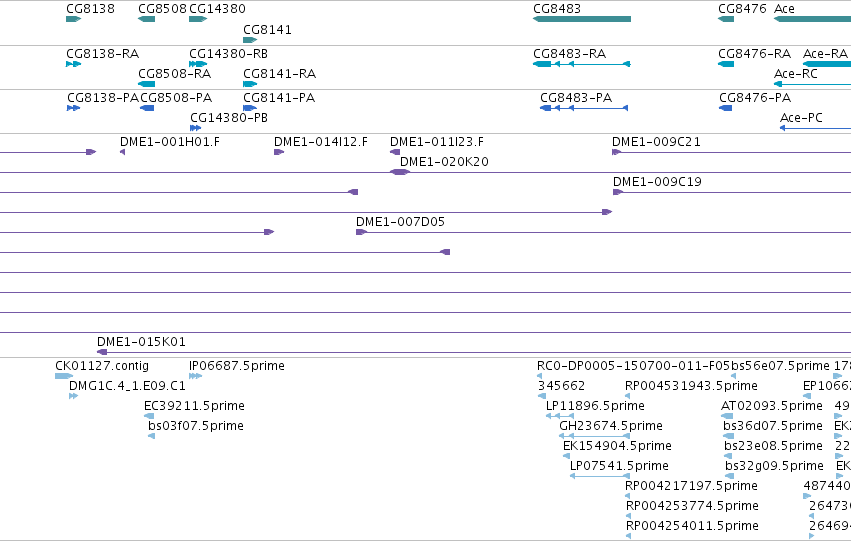Click CG8508-PA protein label

click(176, 98)
